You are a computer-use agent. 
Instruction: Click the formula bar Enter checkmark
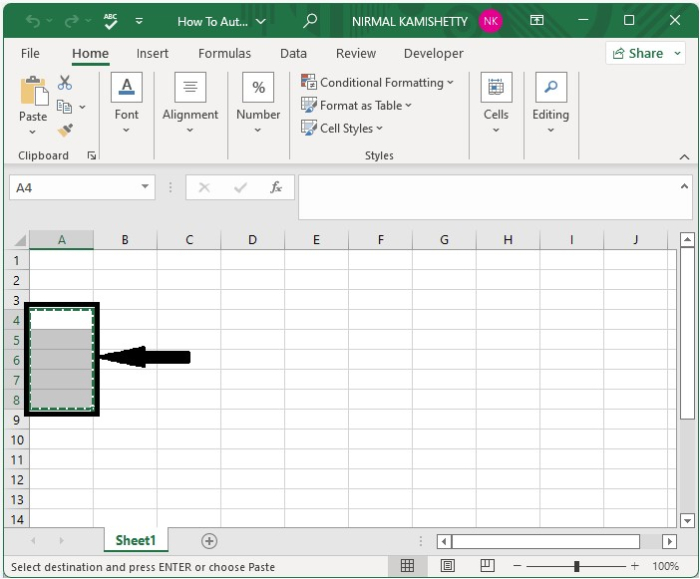(240, 187)
